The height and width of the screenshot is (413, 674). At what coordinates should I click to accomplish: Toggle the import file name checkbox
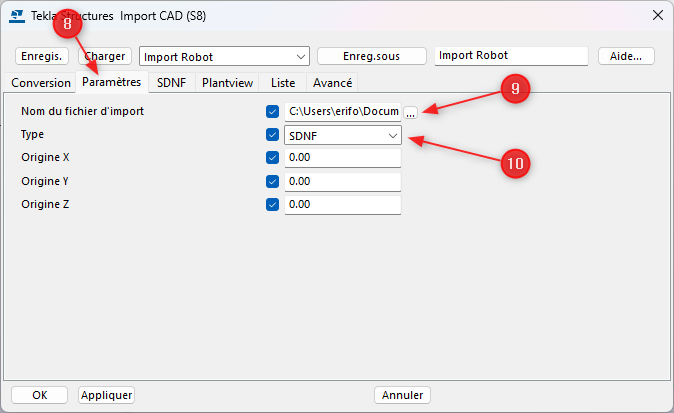coord(273,111)
